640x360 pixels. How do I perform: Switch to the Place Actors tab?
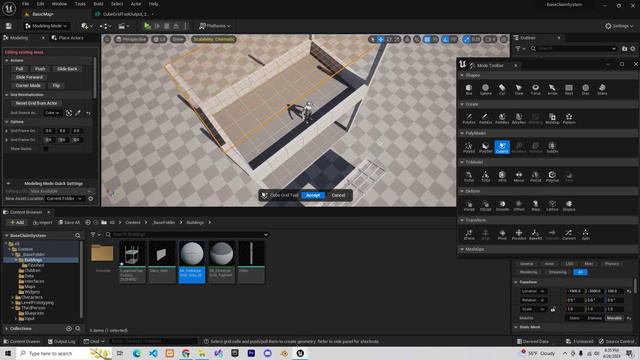67,38
